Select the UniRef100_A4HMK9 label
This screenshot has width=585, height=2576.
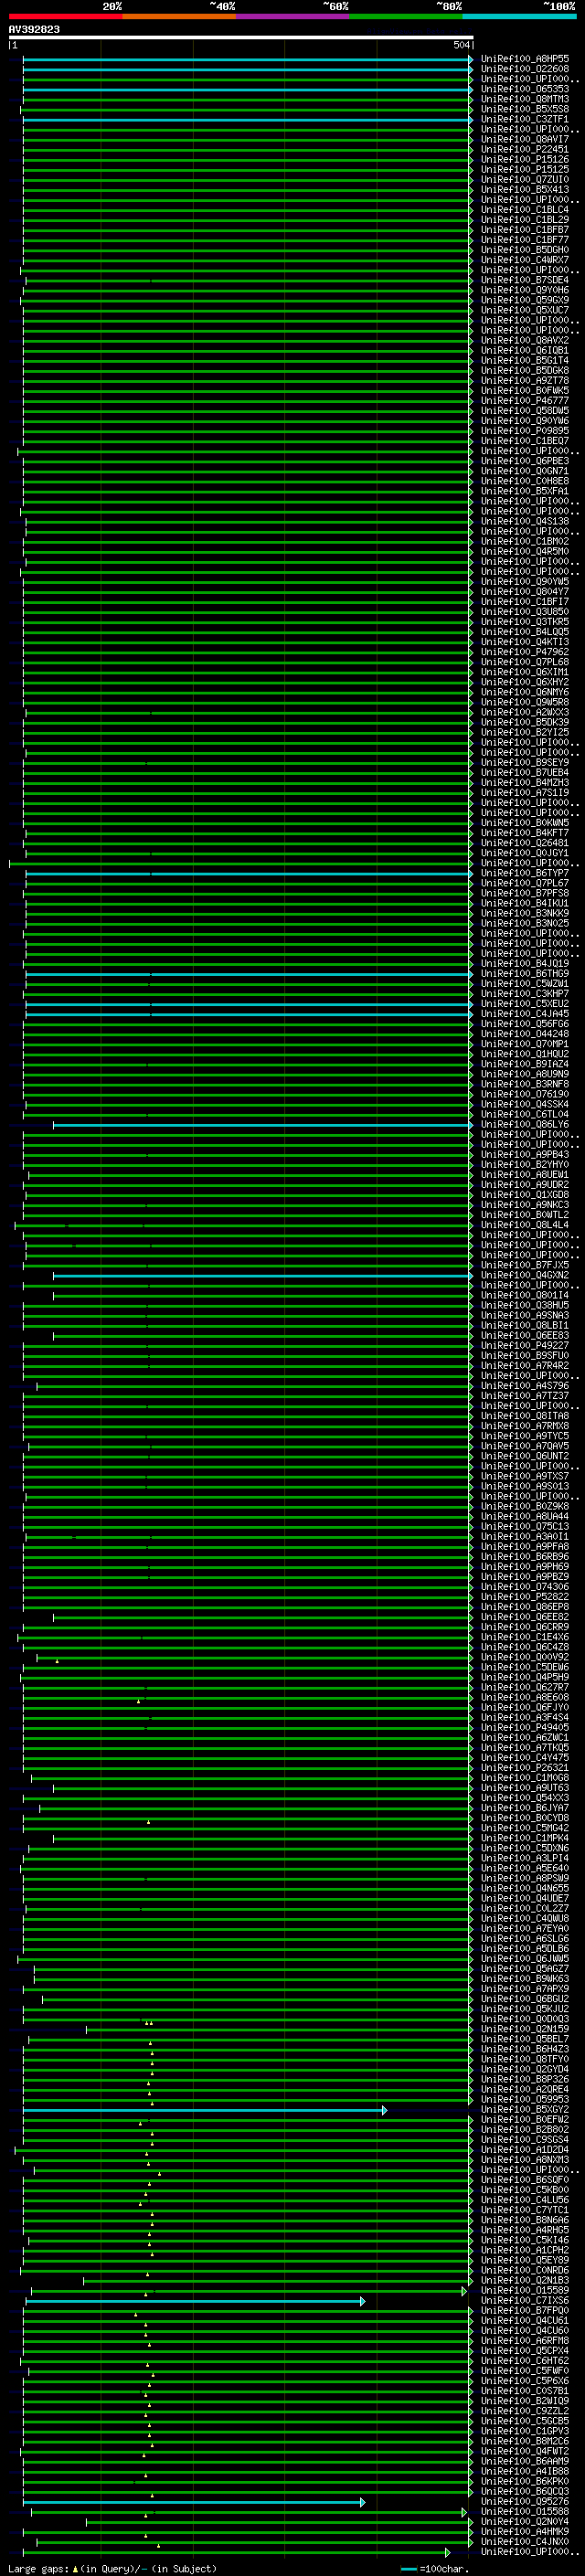tap(525, 2532)
